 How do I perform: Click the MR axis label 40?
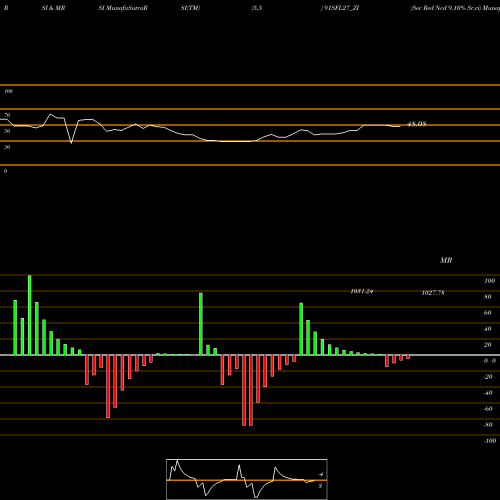[x=488, y=329]
